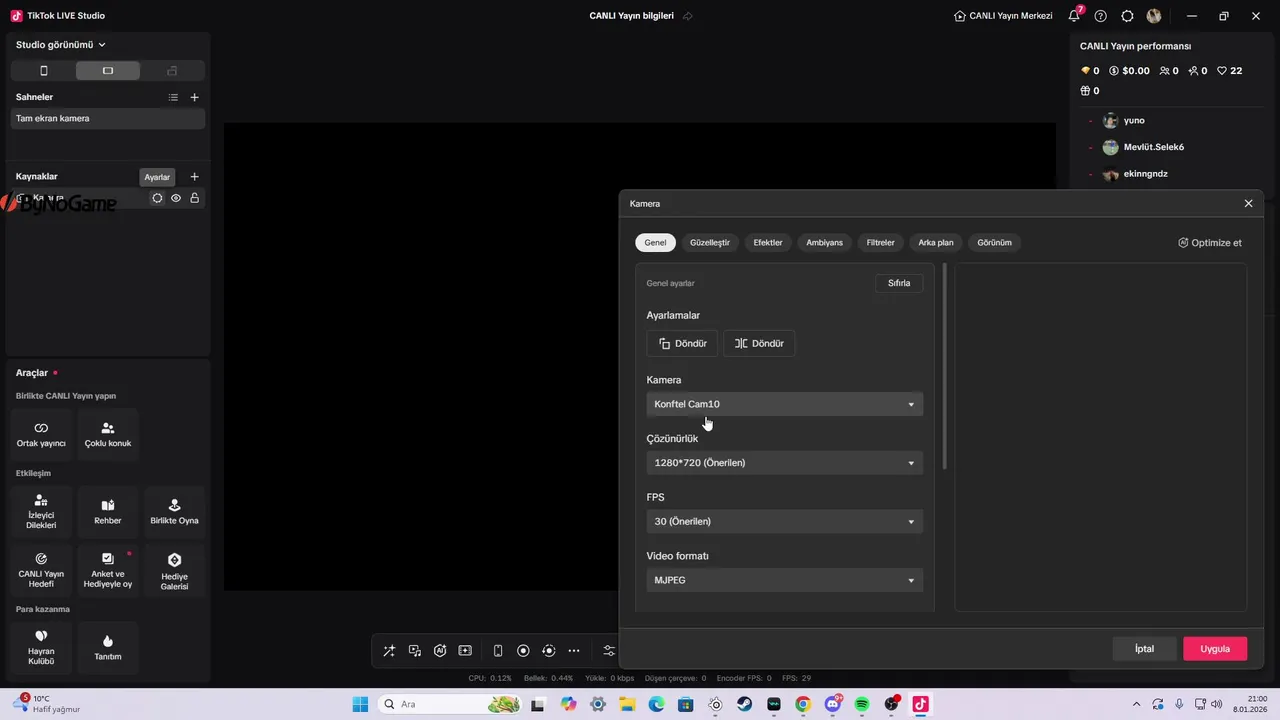Viewport: 1280px width, 720px height.
Task: Open the app settings gear in title bar
Action: tap(1127, 16)
